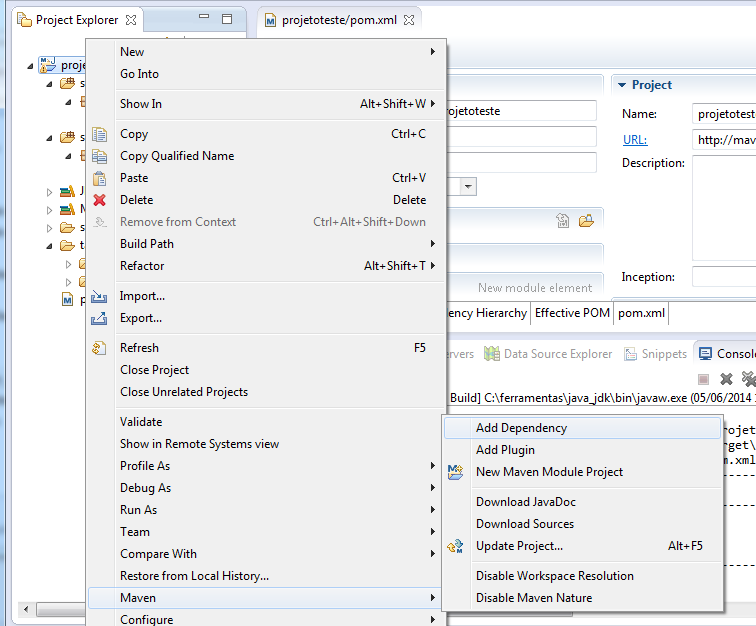Click the Copy icon in context menu
756x626 pixels.
click(99, 134)
